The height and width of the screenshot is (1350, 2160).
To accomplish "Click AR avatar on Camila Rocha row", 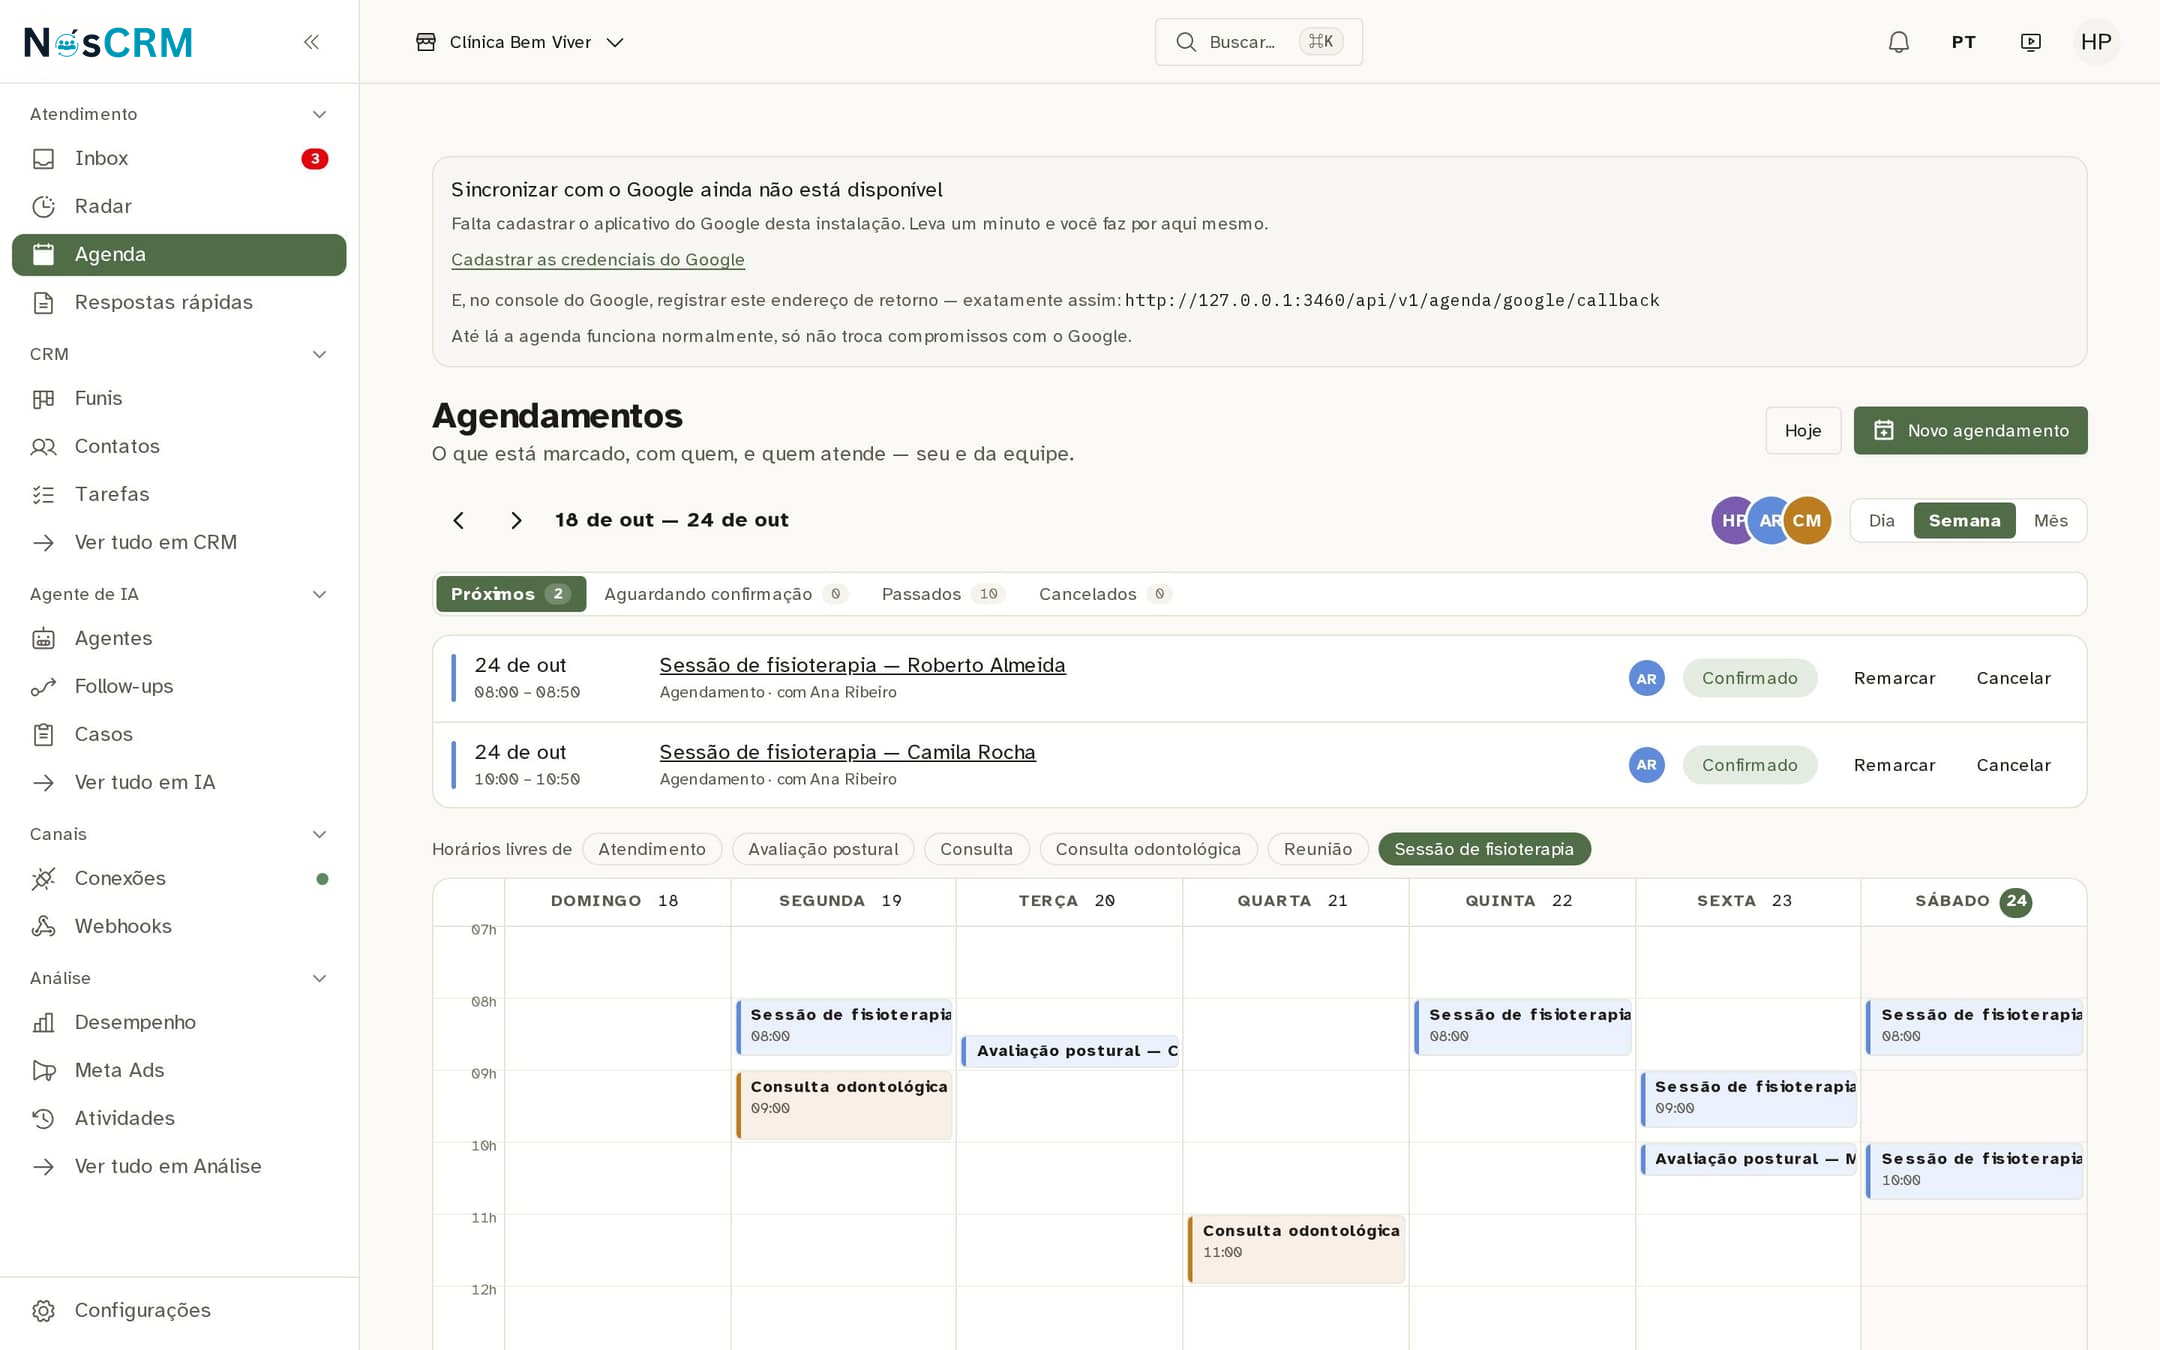I will 1646,766.
